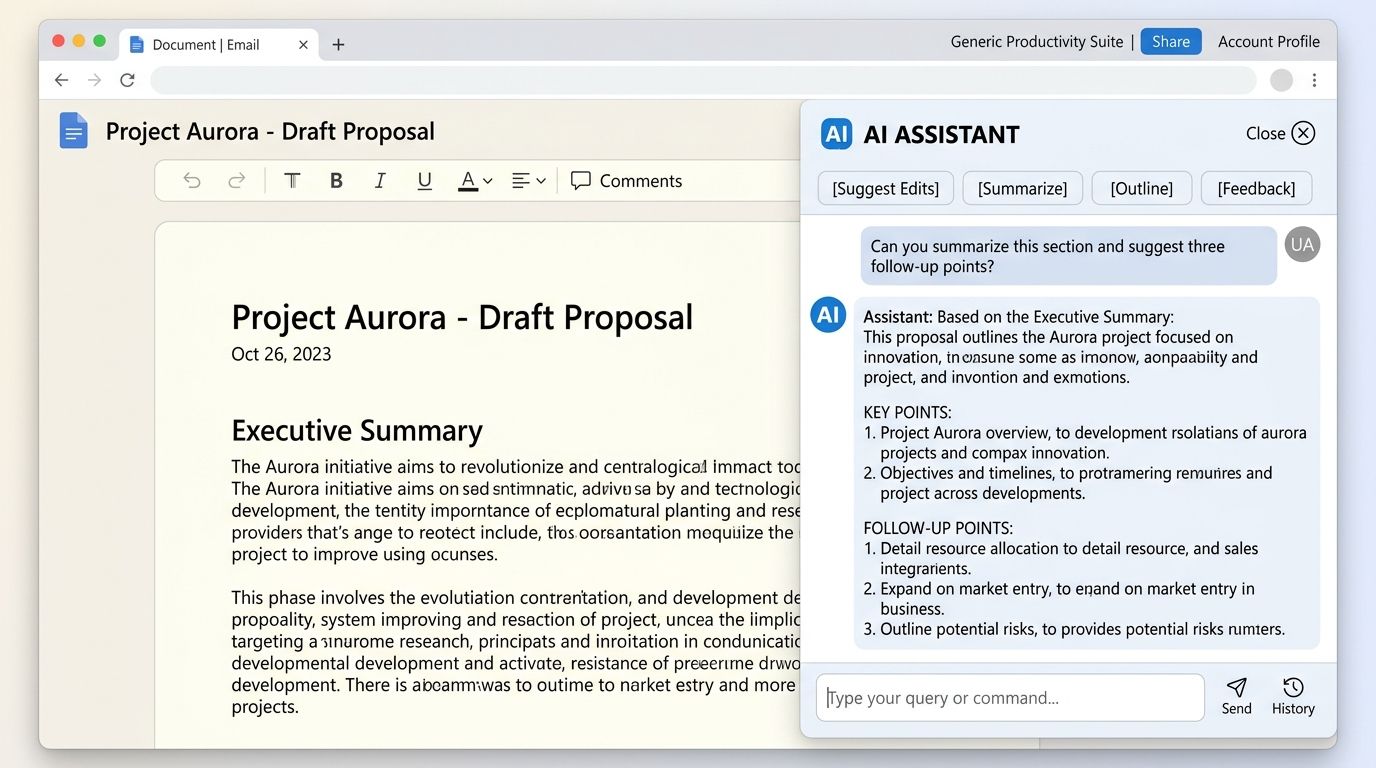
Task: Click the Feedback button
Action: coord(1256,188)
